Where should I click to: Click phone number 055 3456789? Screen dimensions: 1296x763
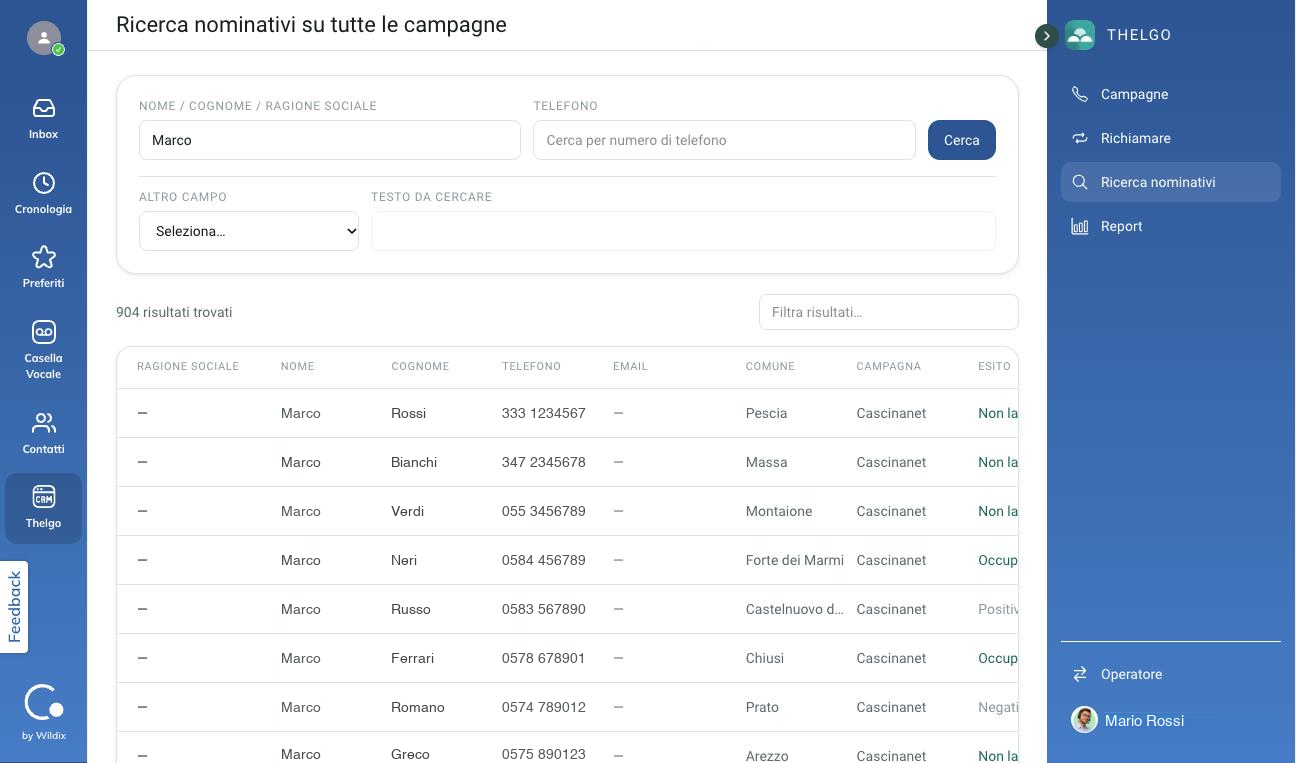(544, 511)
